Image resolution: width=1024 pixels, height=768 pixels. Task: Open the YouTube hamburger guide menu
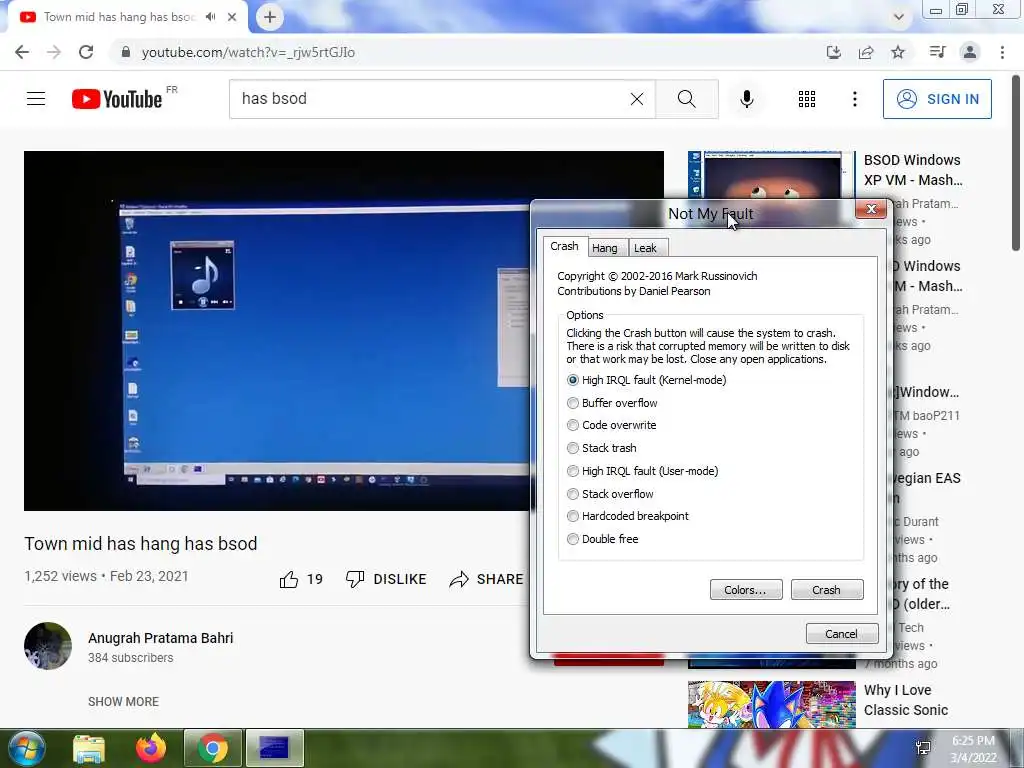(x=36, y=99)
